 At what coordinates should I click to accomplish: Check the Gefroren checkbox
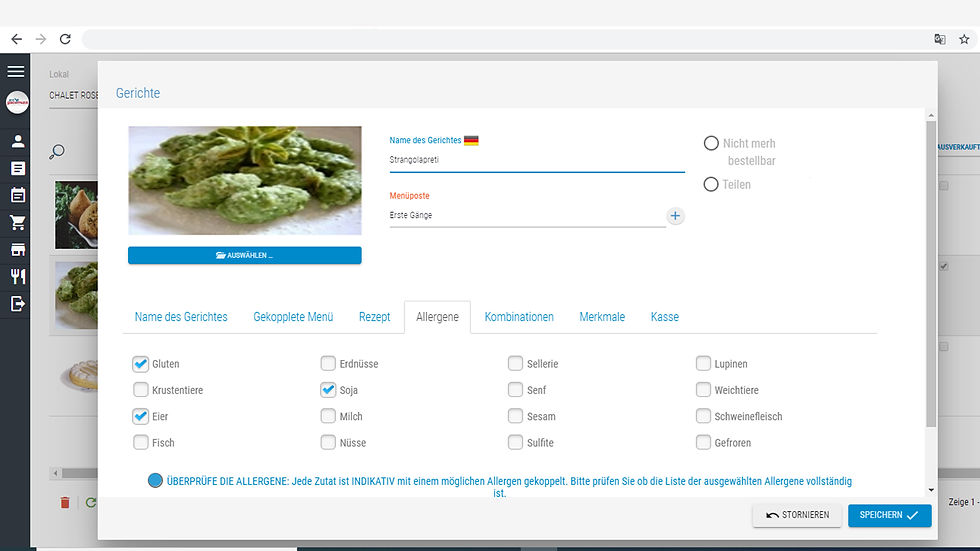pyautogui.click(x=703, y=442)
